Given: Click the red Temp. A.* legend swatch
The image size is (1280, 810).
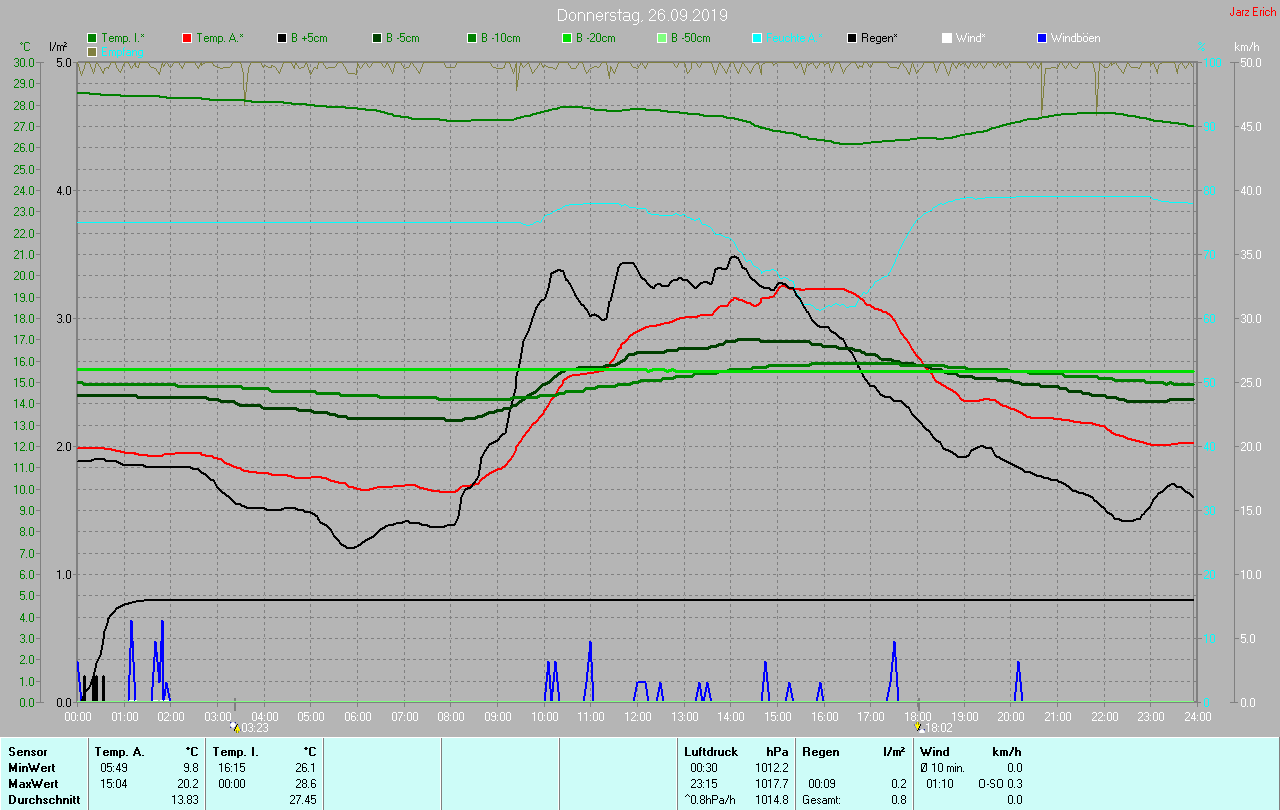Looking at the screenshot, I should click(188, 38).
